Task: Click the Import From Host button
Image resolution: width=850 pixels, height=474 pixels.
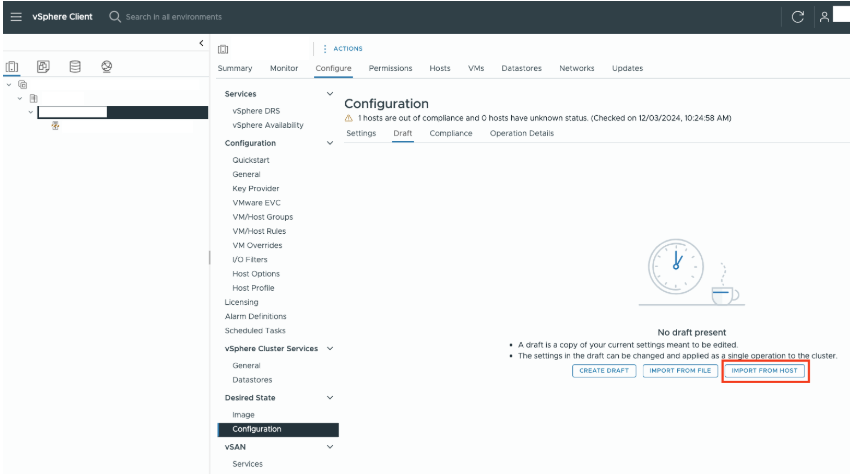Action: pos(764,370)
